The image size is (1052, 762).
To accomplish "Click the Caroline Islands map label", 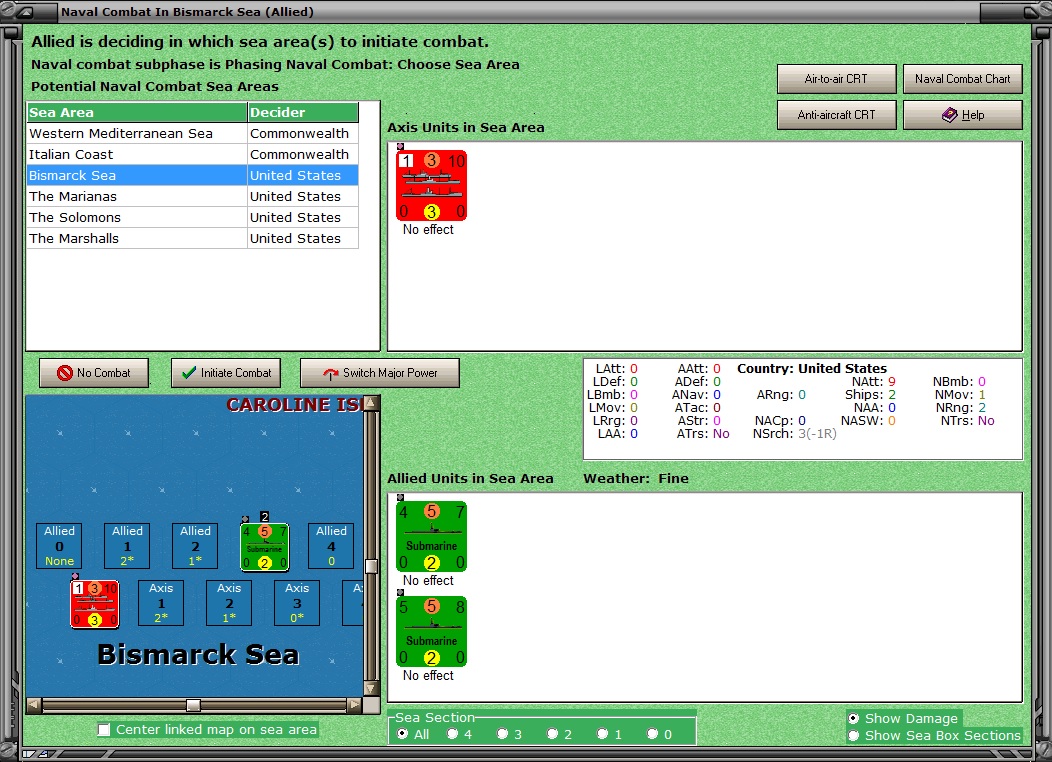I will pyautogui.click(x=294, y=404).
